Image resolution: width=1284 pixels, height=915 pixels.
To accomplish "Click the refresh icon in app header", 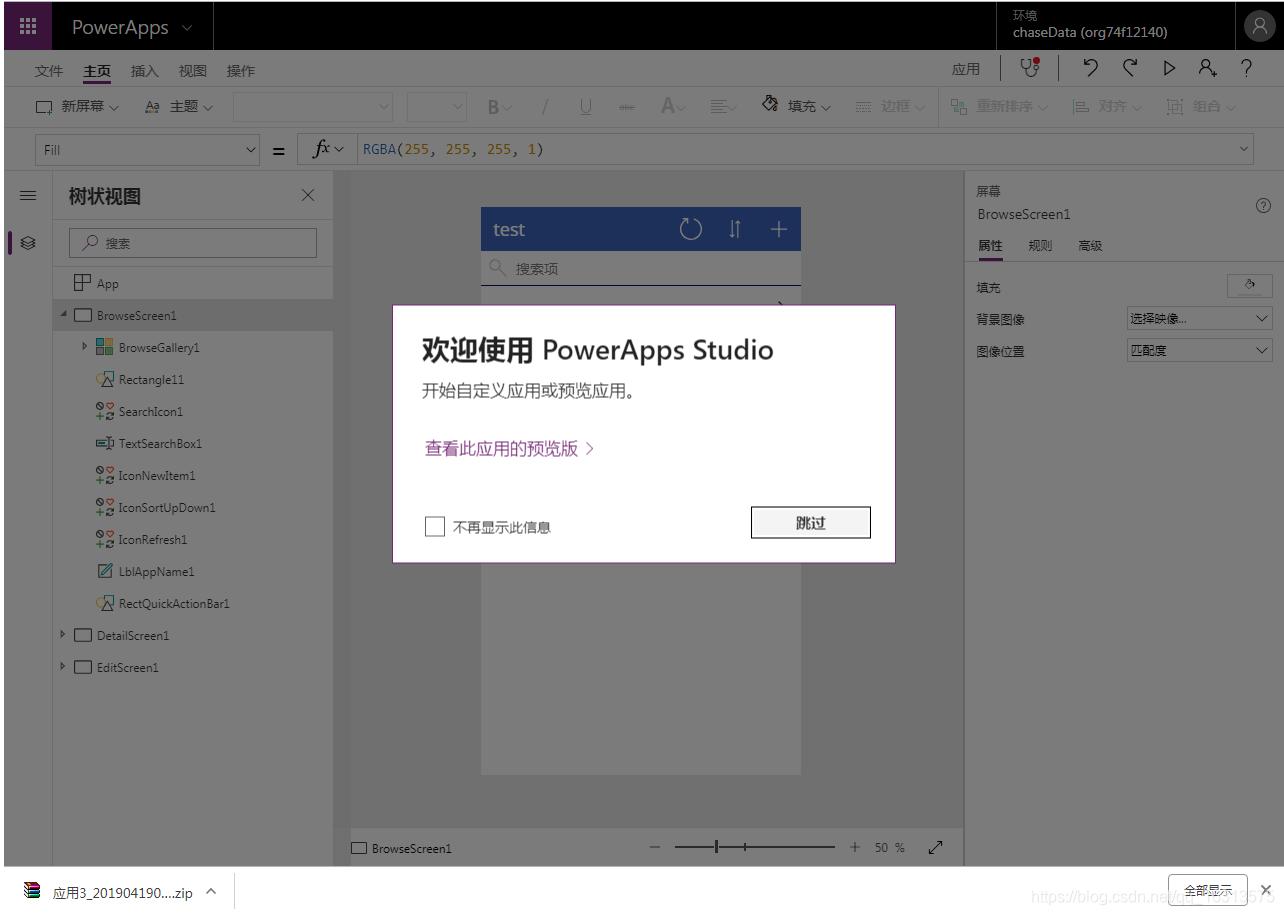I will pyautogui.click(x=691, y=229).
